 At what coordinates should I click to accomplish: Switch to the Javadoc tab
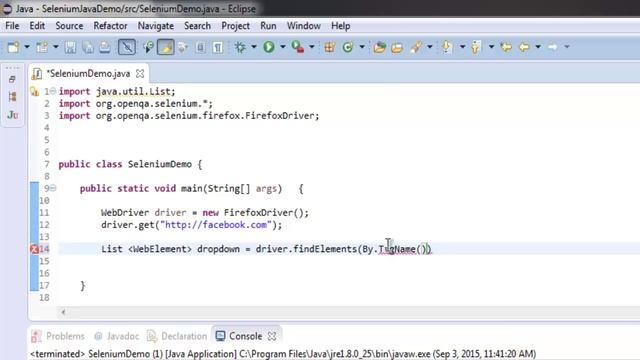117,336
